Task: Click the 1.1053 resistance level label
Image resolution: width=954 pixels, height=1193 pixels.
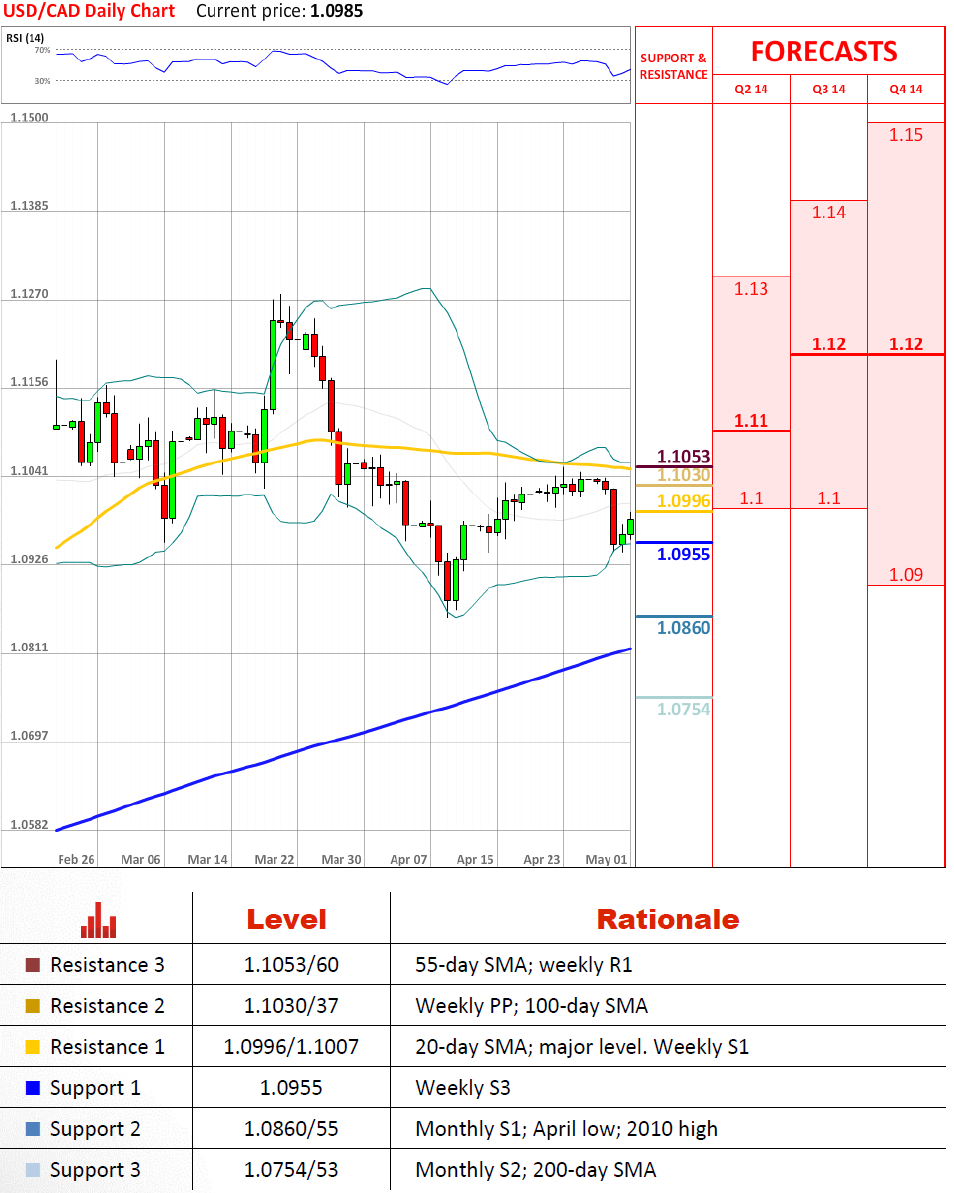Action: pos(683,457)
